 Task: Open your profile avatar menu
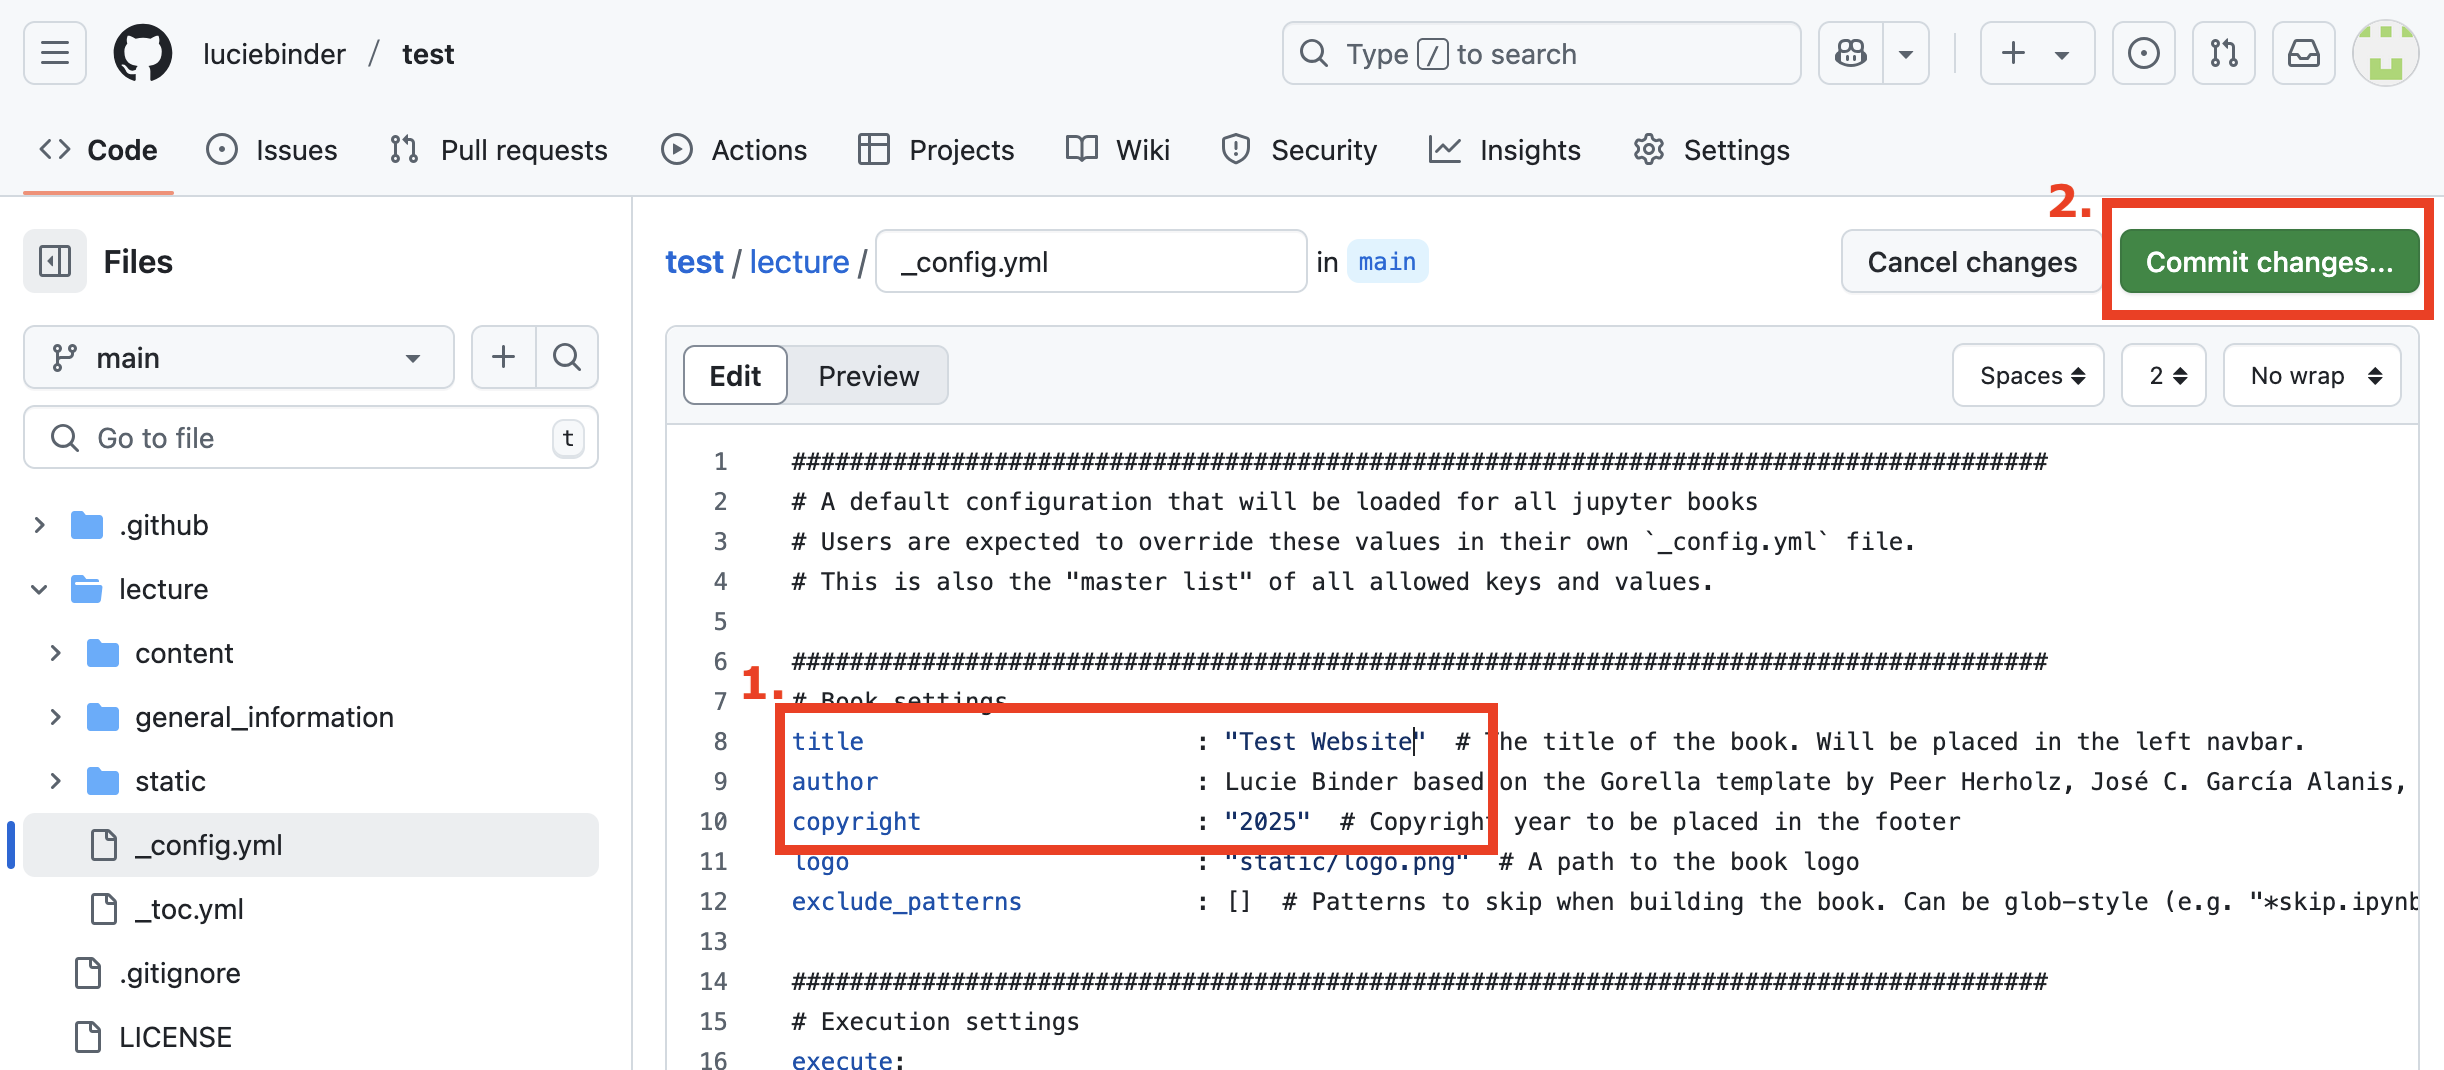(x=2386, y=53)
